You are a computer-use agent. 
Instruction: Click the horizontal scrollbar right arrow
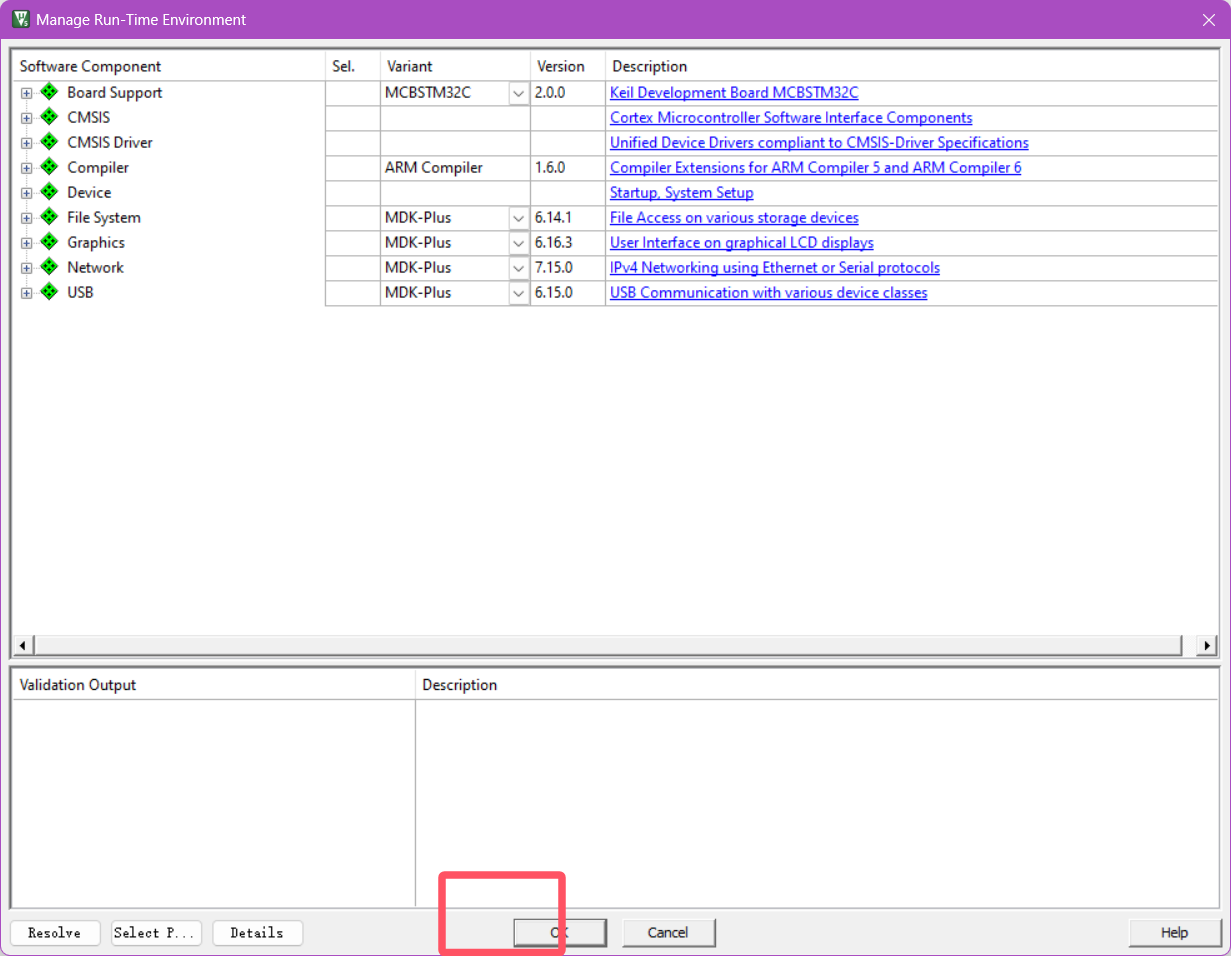1208,645
